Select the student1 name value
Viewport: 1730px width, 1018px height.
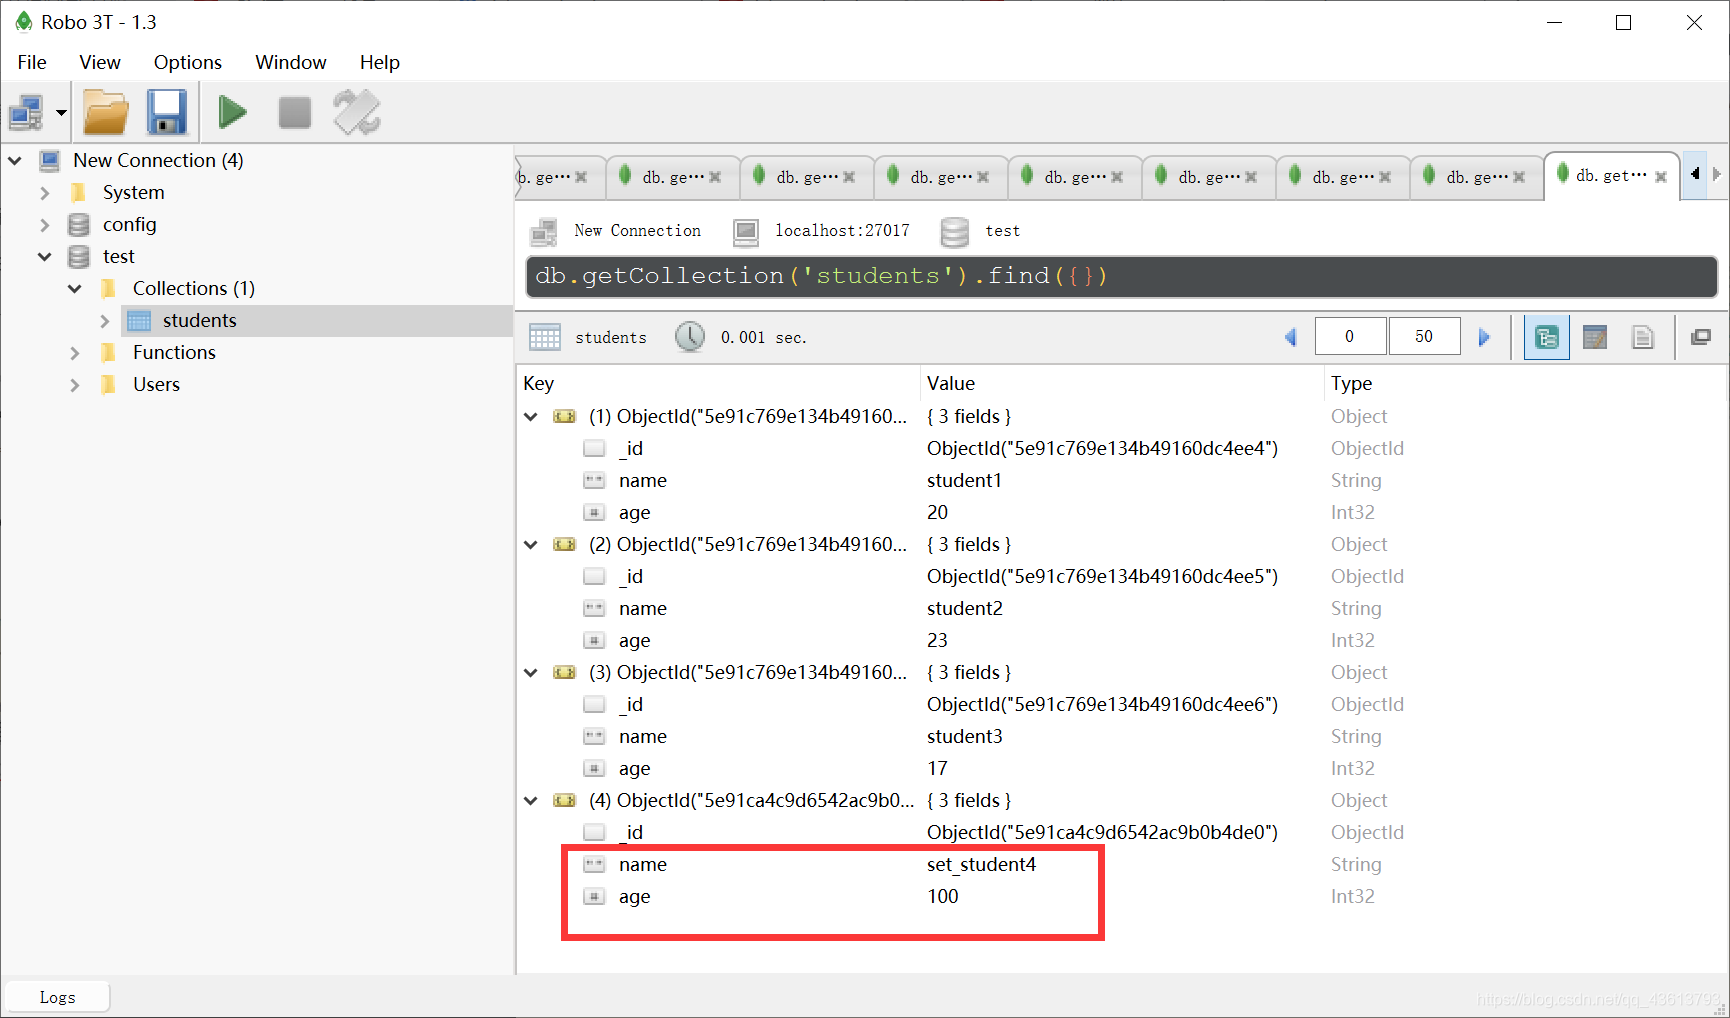(x=964, y=480)
